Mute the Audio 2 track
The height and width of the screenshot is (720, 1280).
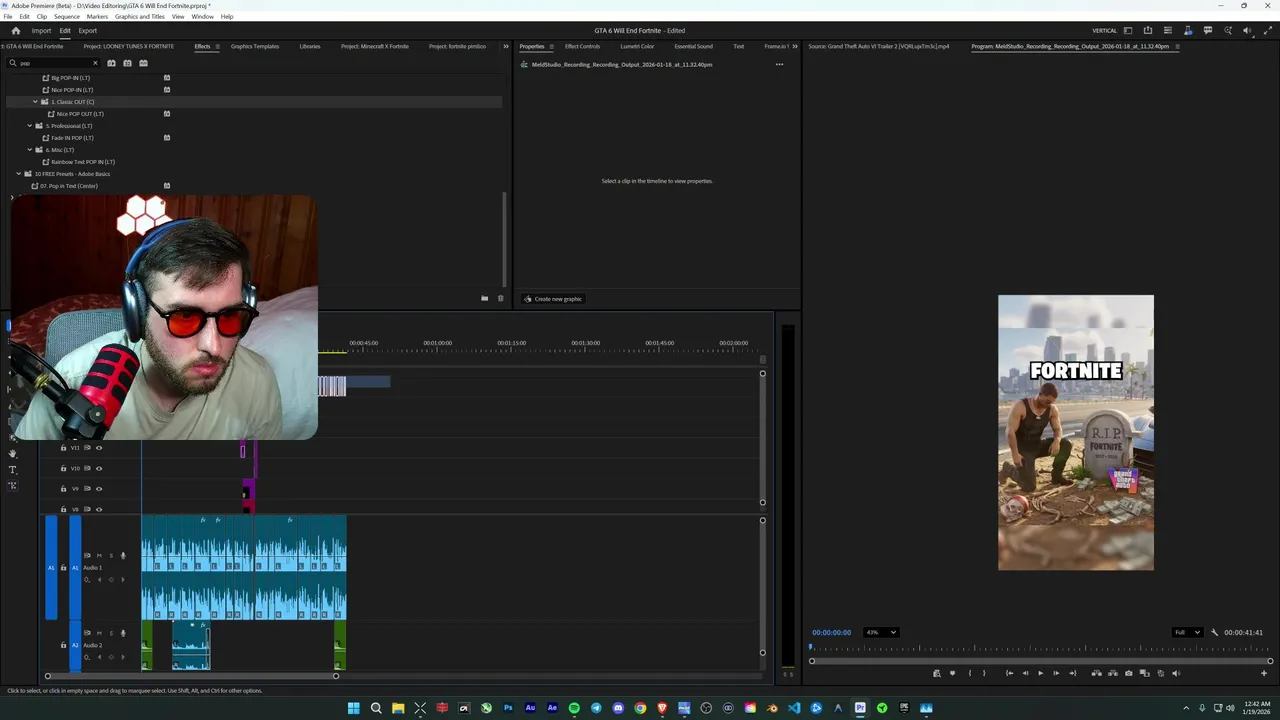coord(99,633)
